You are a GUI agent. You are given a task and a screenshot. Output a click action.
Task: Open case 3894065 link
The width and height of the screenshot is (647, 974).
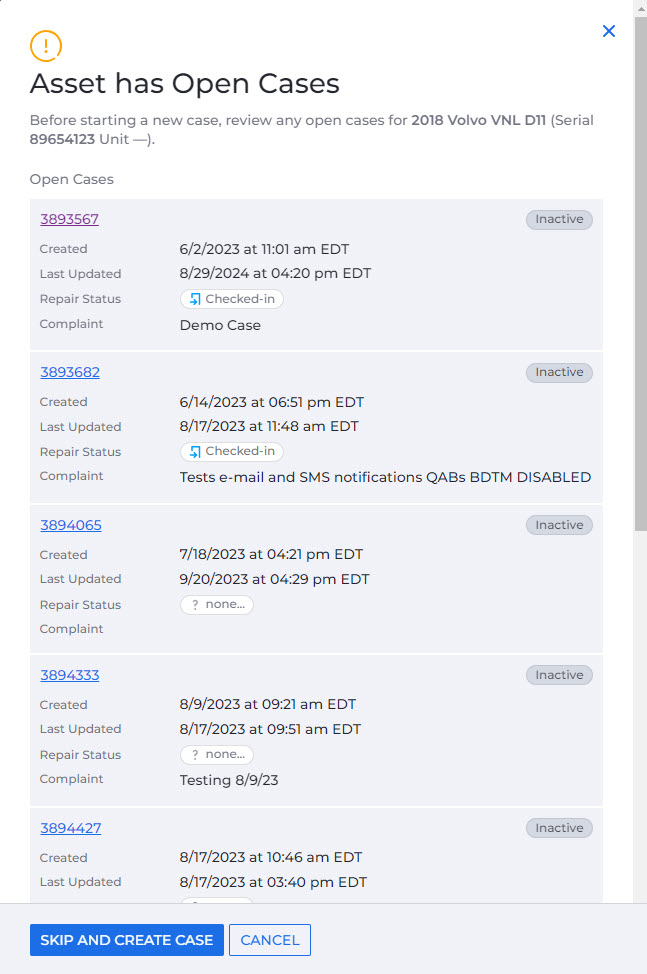tap(71, 525)
